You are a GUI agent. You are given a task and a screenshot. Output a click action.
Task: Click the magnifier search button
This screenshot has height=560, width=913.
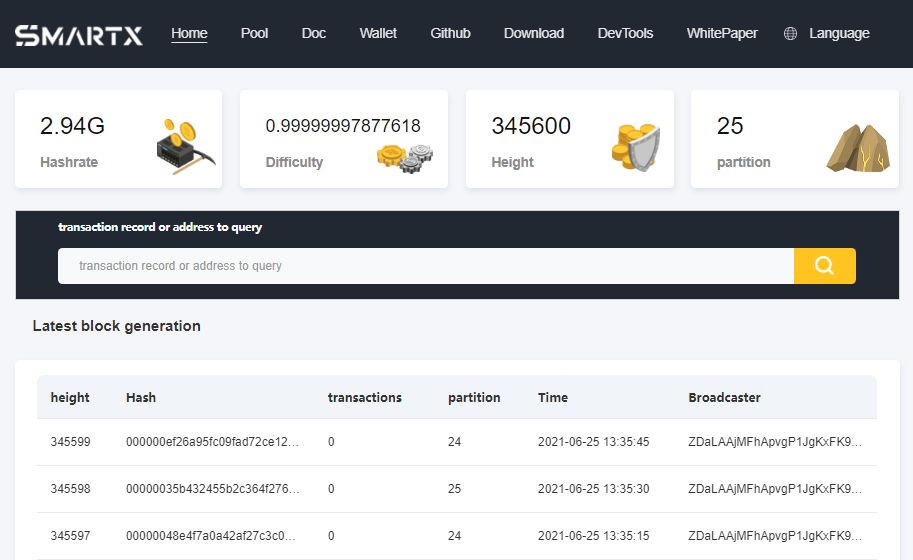[824, 266]
